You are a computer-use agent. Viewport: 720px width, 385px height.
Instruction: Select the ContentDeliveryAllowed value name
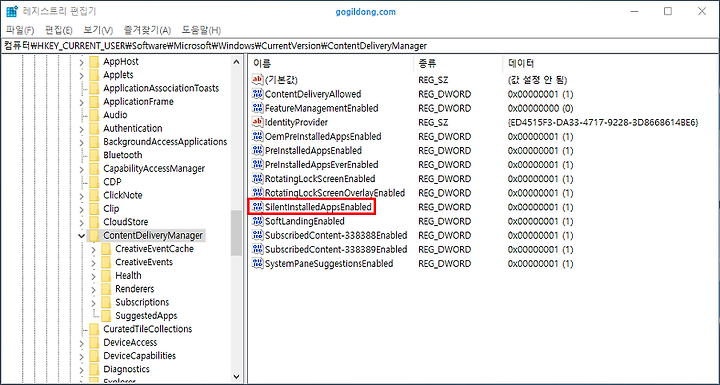pos(313,94)
